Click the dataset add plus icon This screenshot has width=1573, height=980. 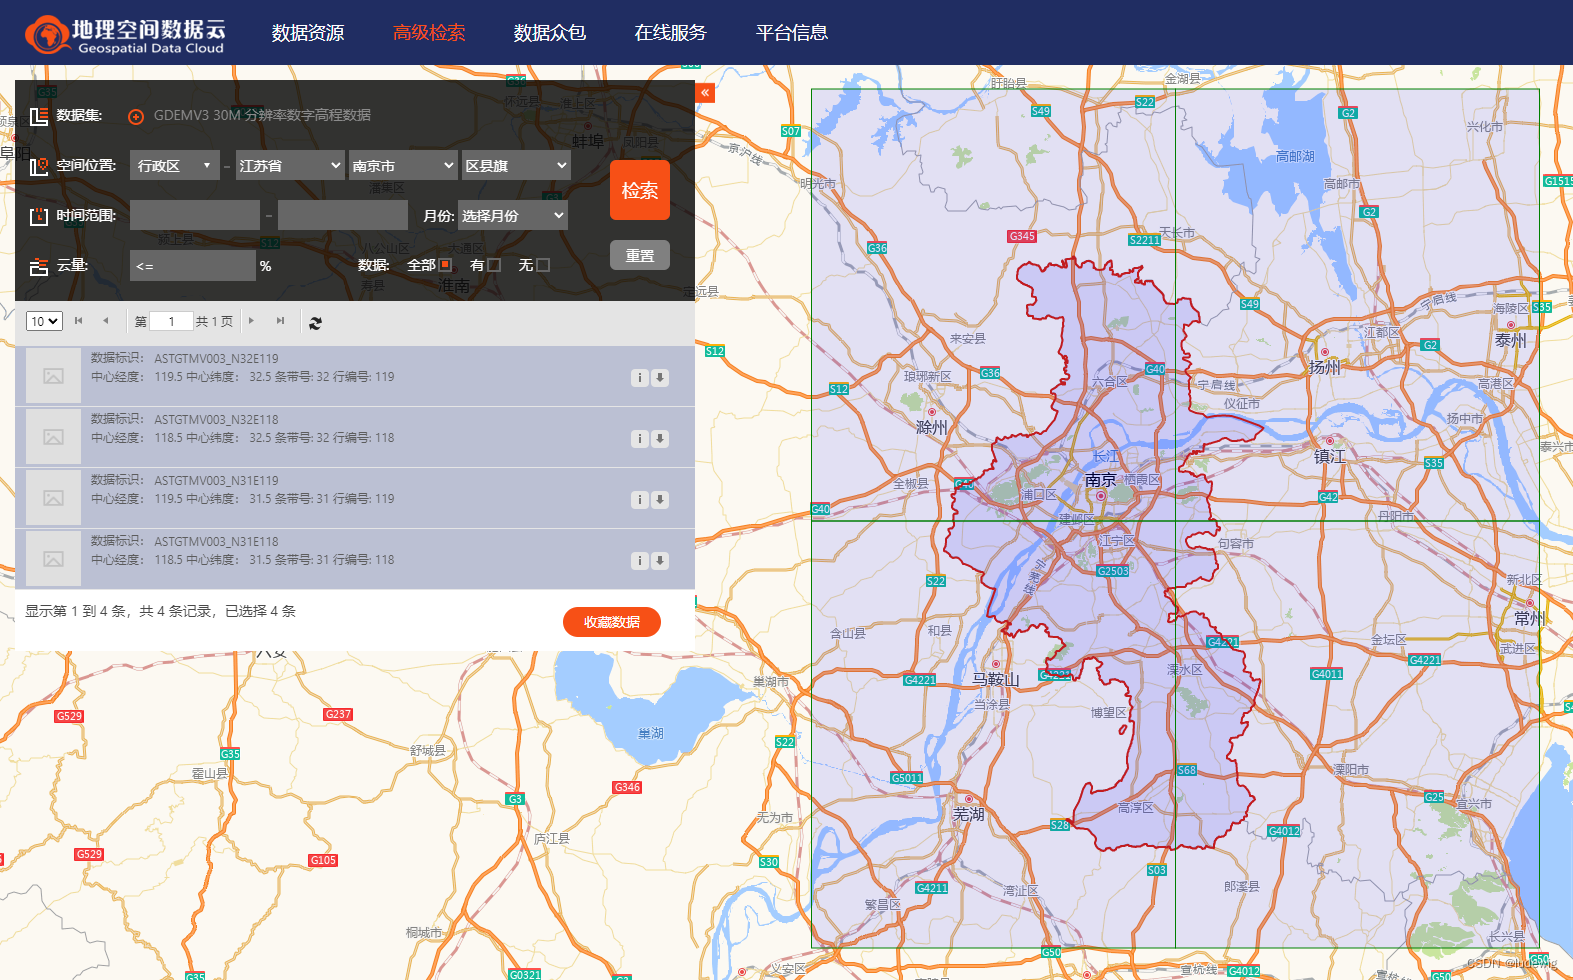(136, 117)
